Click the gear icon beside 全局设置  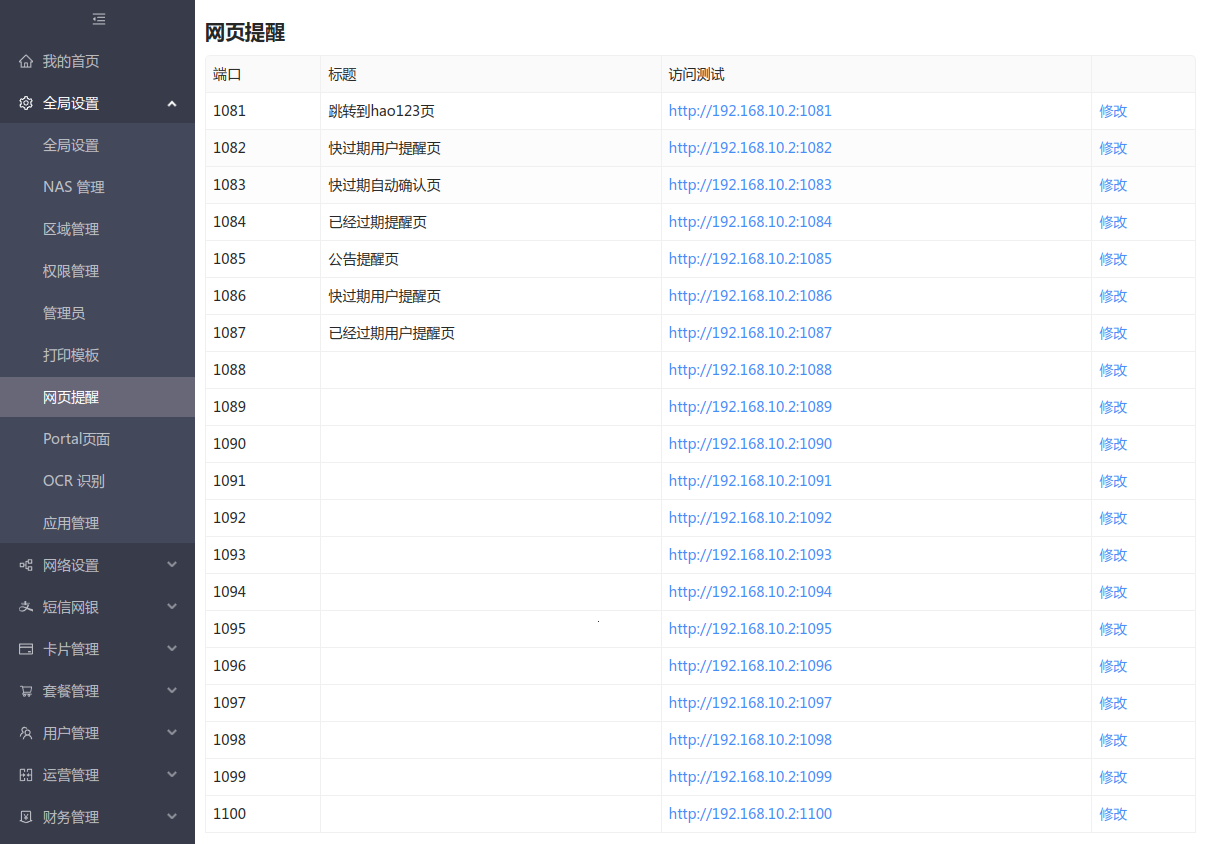point(26,104)
